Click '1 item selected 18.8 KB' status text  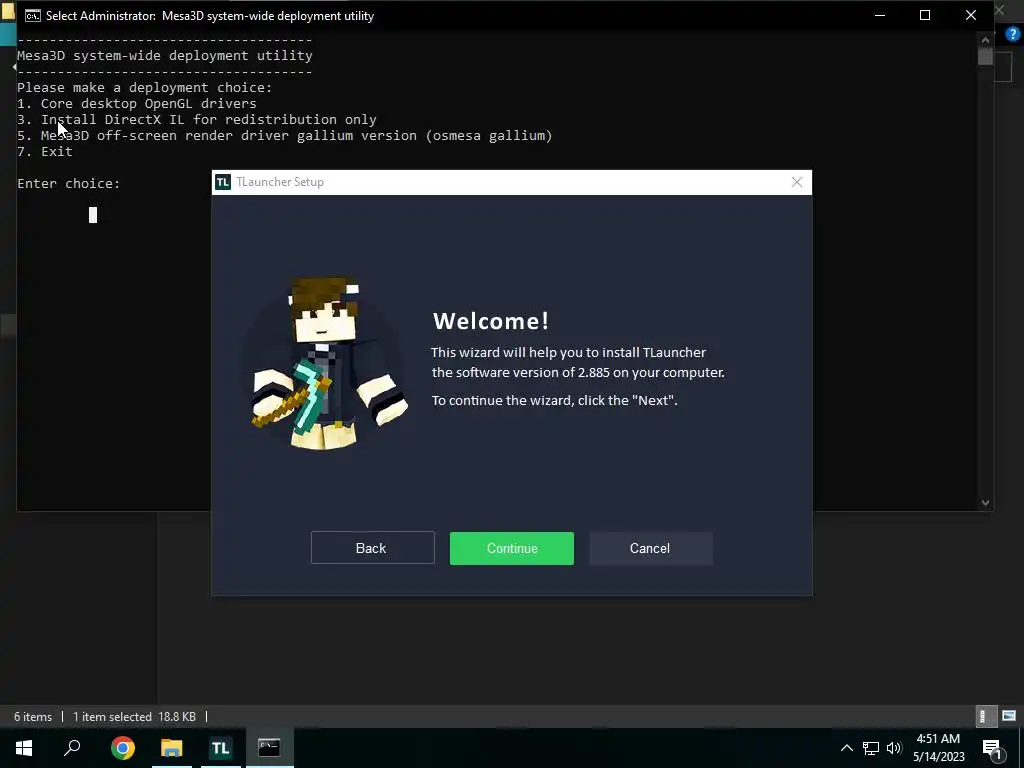(x=134, y=716)
